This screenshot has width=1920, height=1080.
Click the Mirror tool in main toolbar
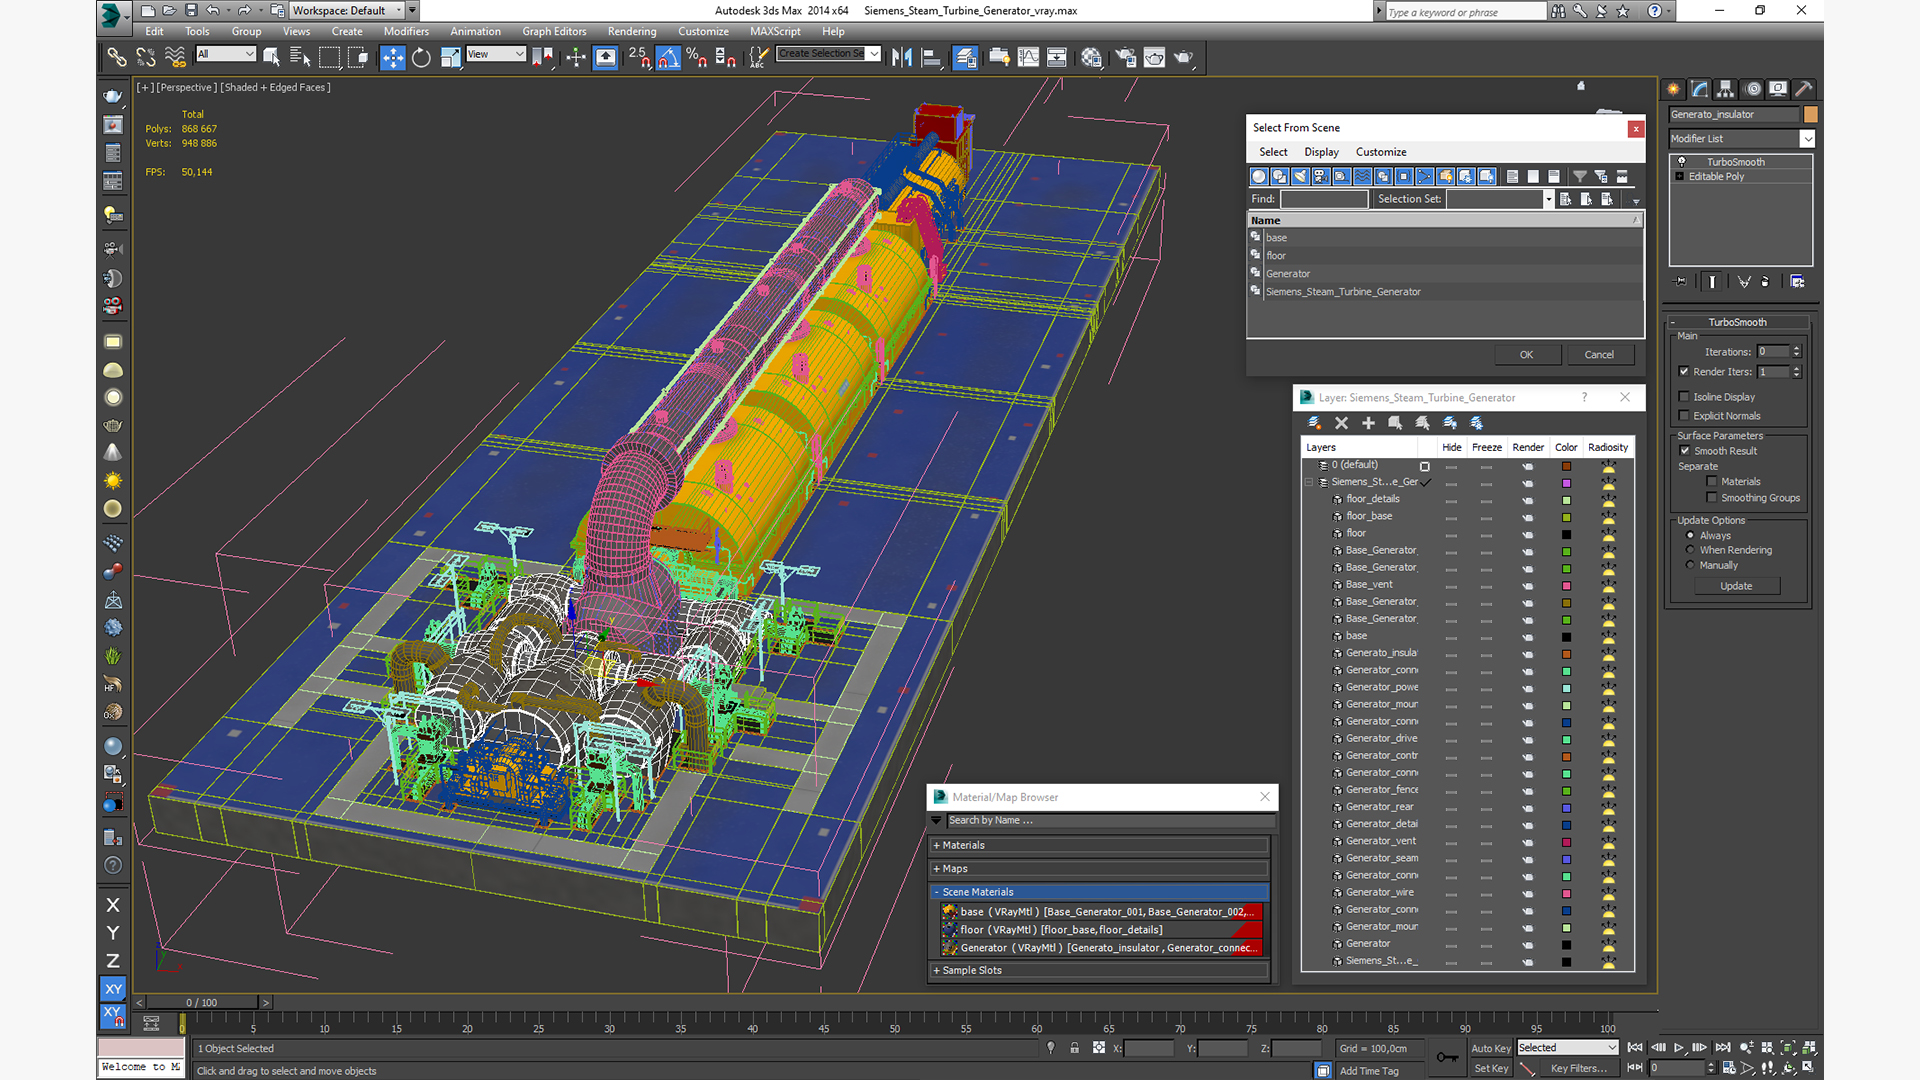click(x=901, y=57)
